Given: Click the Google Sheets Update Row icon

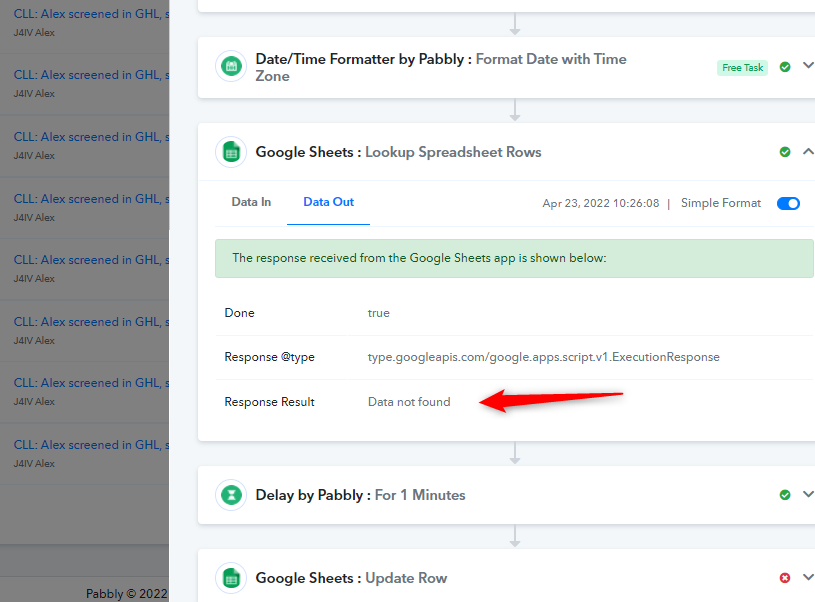Looking at the screenshot, I should 231,578.
